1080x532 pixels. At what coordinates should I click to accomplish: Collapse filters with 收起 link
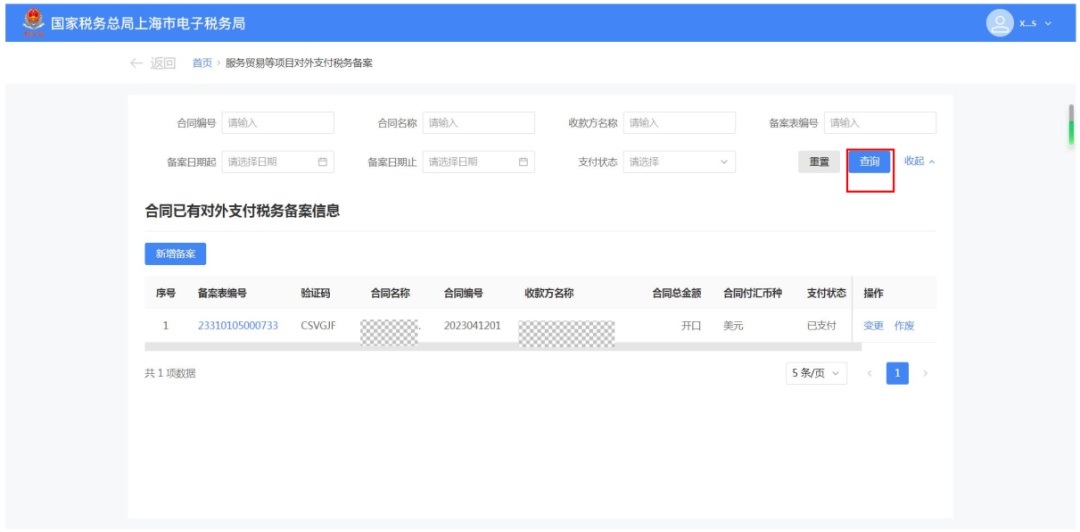(x=920, y=161)
